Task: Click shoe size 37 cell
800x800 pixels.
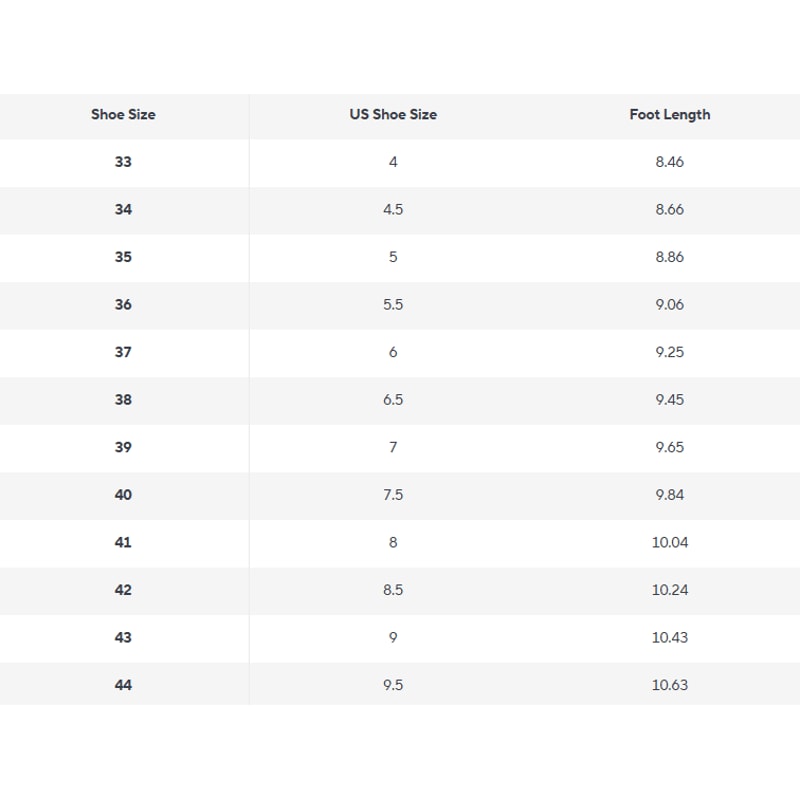Action: [123, 352]
